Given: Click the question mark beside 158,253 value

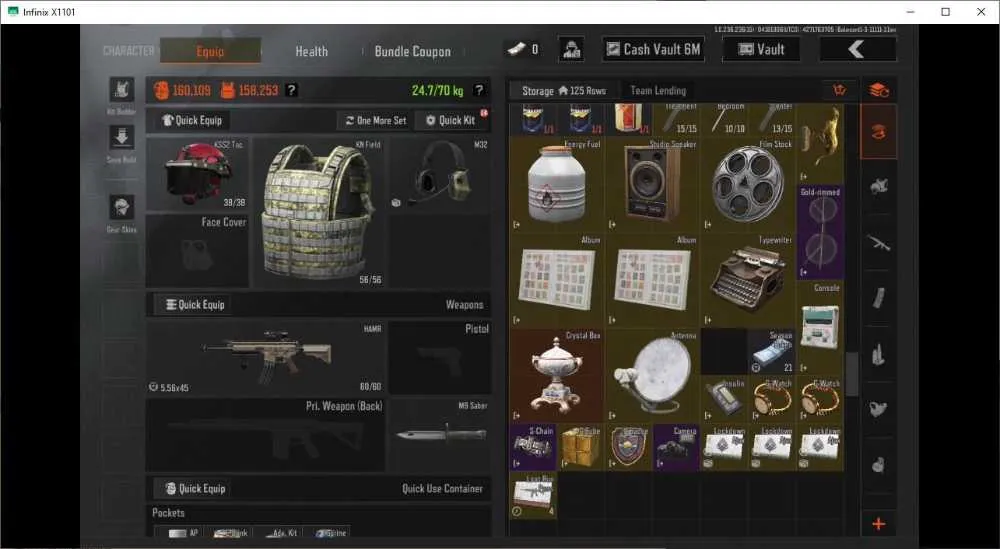Looking at the screenshot, I should (291, 90).
